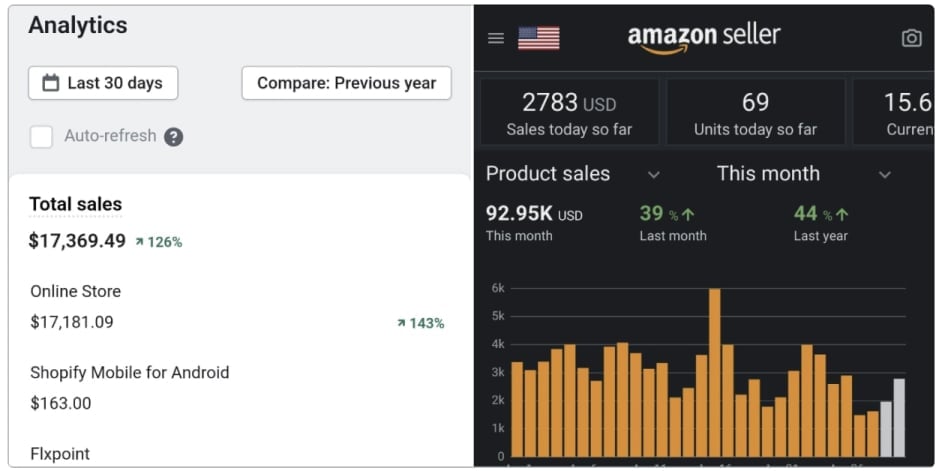Click the green up arrow beside 39%
The width and height of the screenshot is (940, 471).
tap(688, 214)
